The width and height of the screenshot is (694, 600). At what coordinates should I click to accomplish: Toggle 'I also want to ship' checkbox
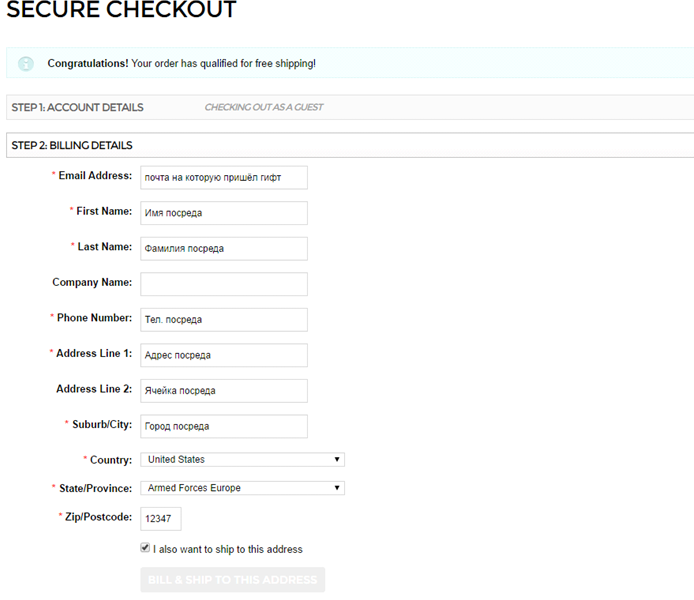coord(146,548)
